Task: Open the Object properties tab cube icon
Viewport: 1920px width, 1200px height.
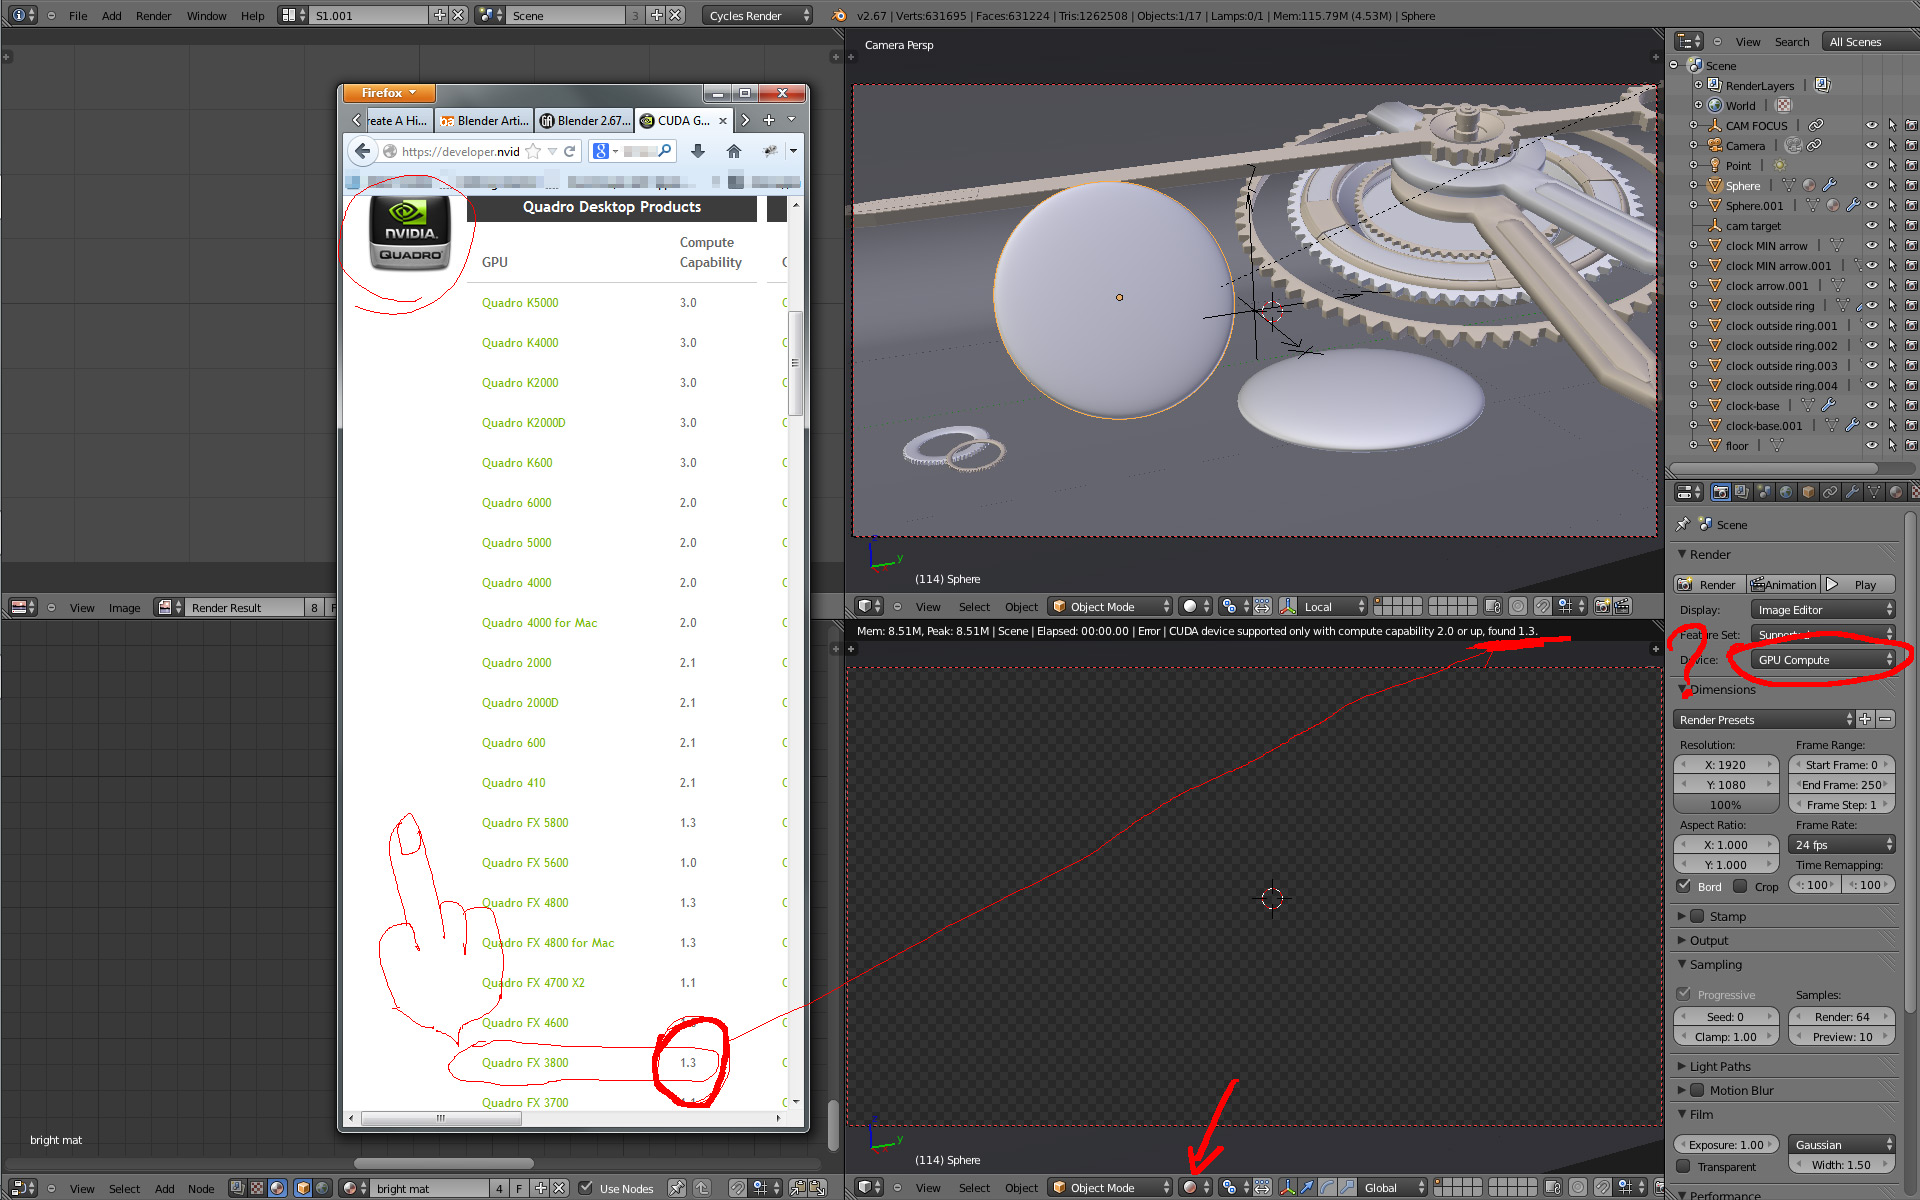Action: 1808,492
